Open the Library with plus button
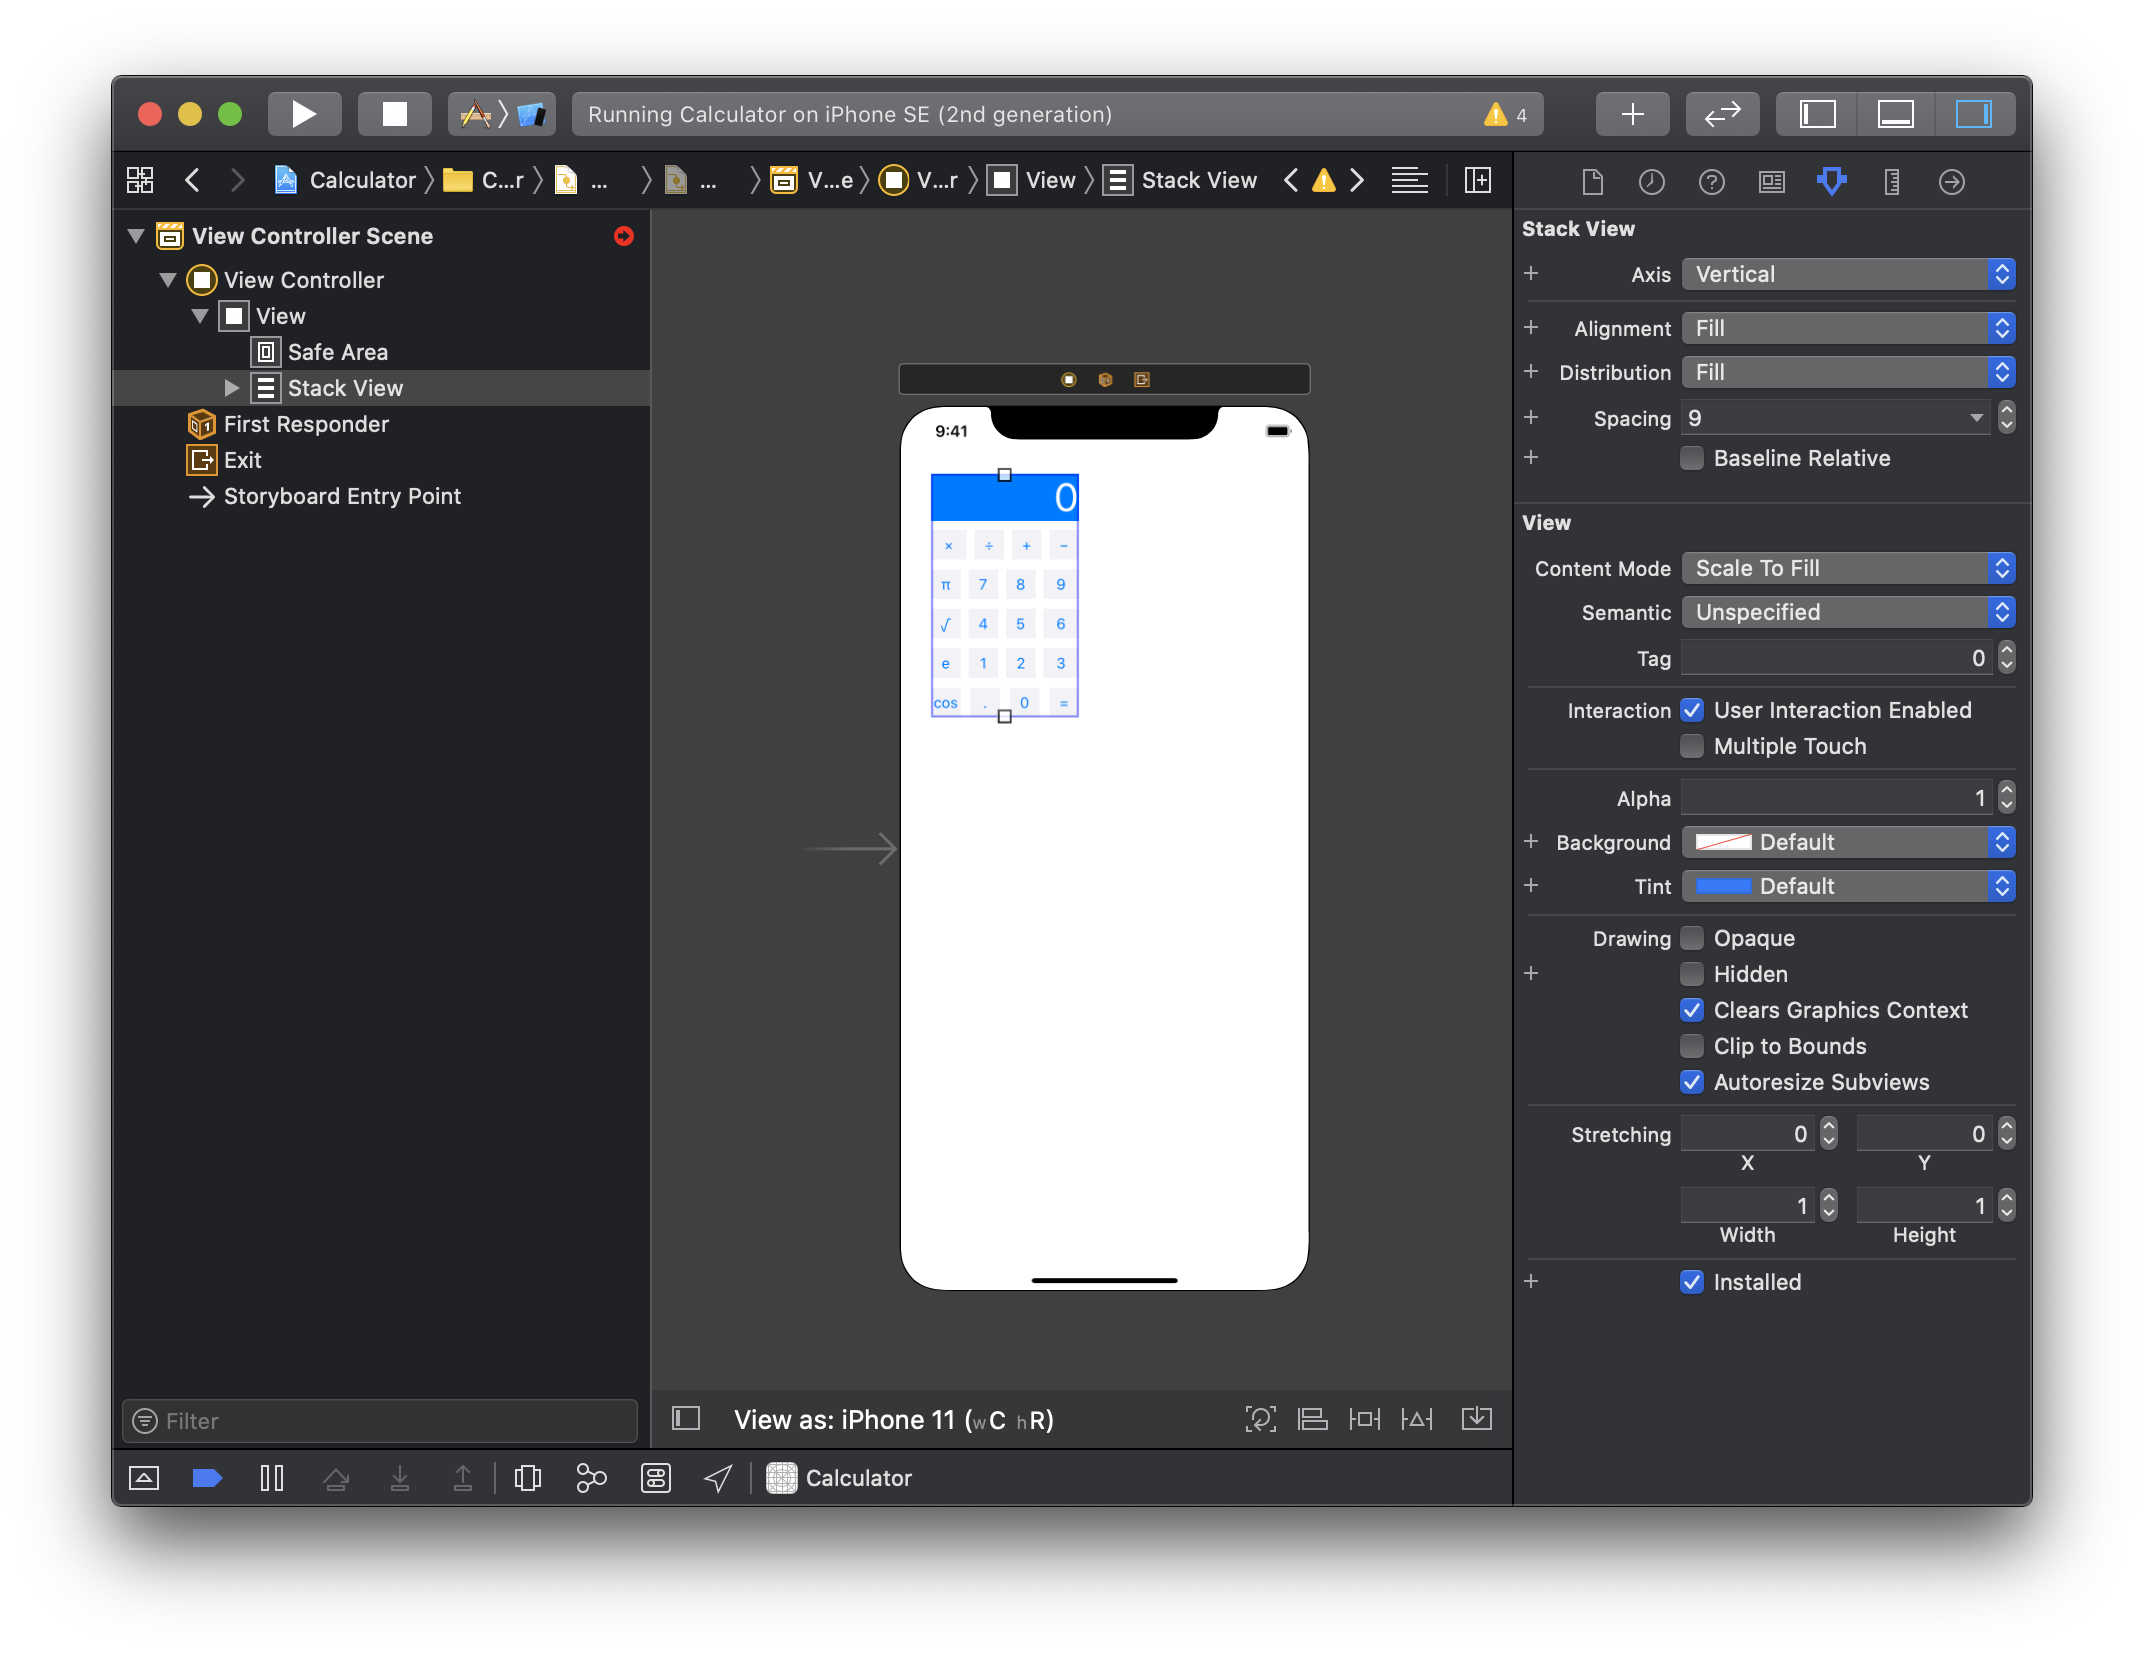This screenshot has height=1654, width=2144. pyautogui.click(x=1632, y=114)
